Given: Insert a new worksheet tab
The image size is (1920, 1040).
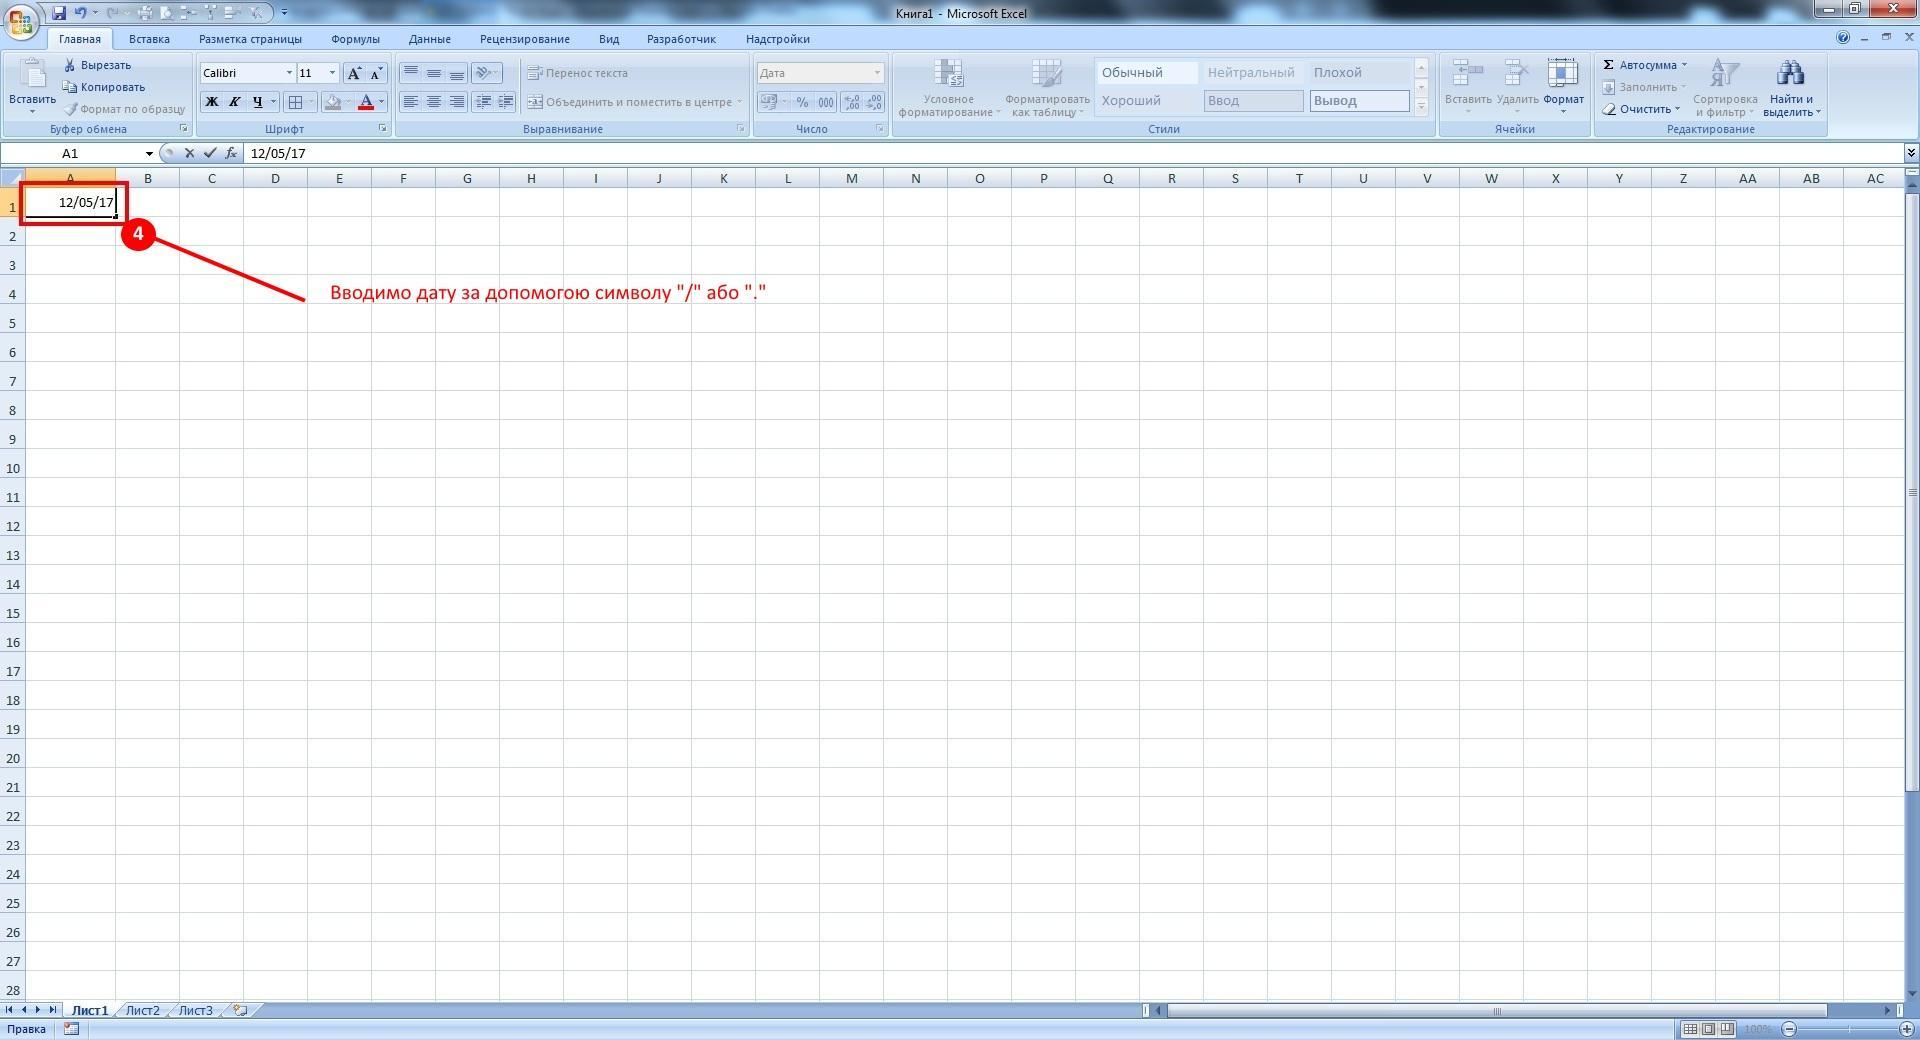Looking at the screenshot, I should (x=240, y=1011).
